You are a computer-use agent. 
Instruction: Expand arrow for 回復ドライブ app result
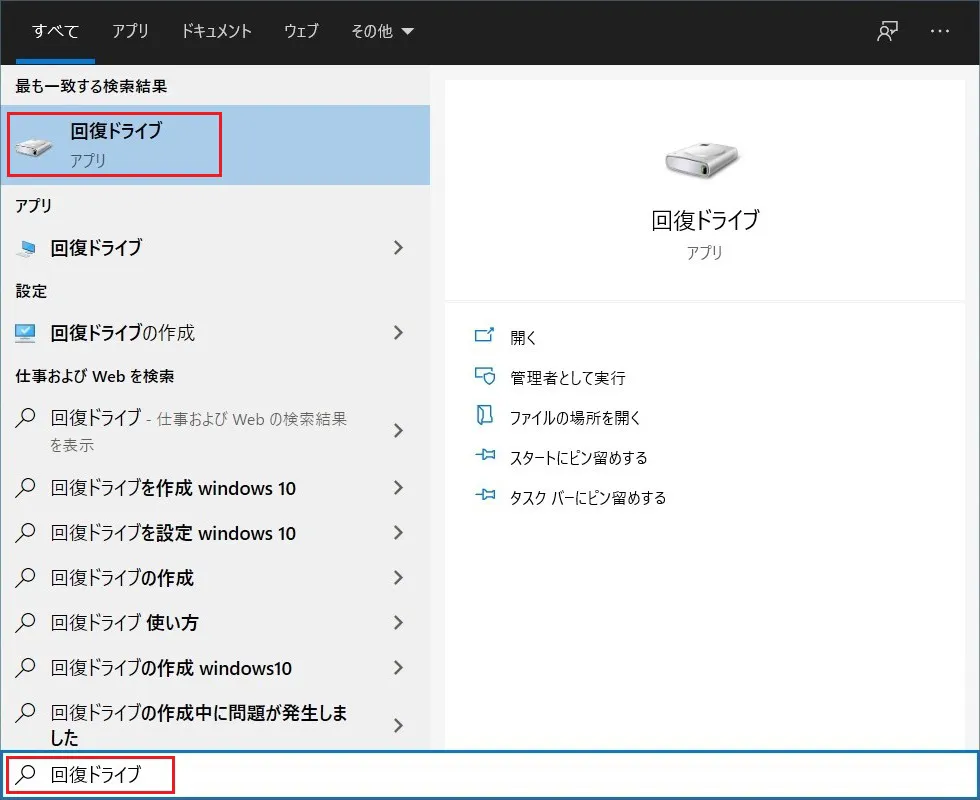click(x=398, y=248)
